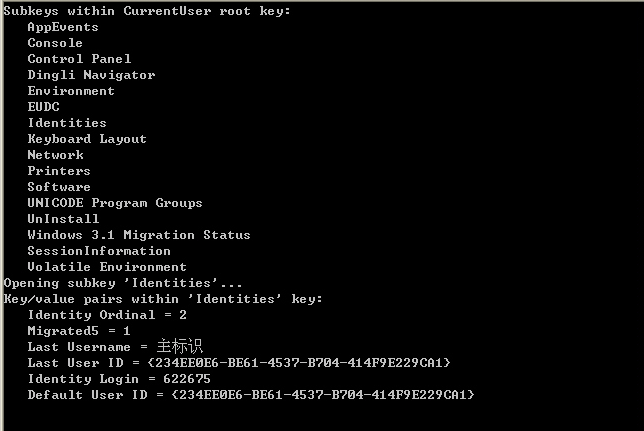Image resolution: width=644 pixels, height=431 pixels.
Task: Click the 'Network' subkey line
Action: [x=55, y=155]
